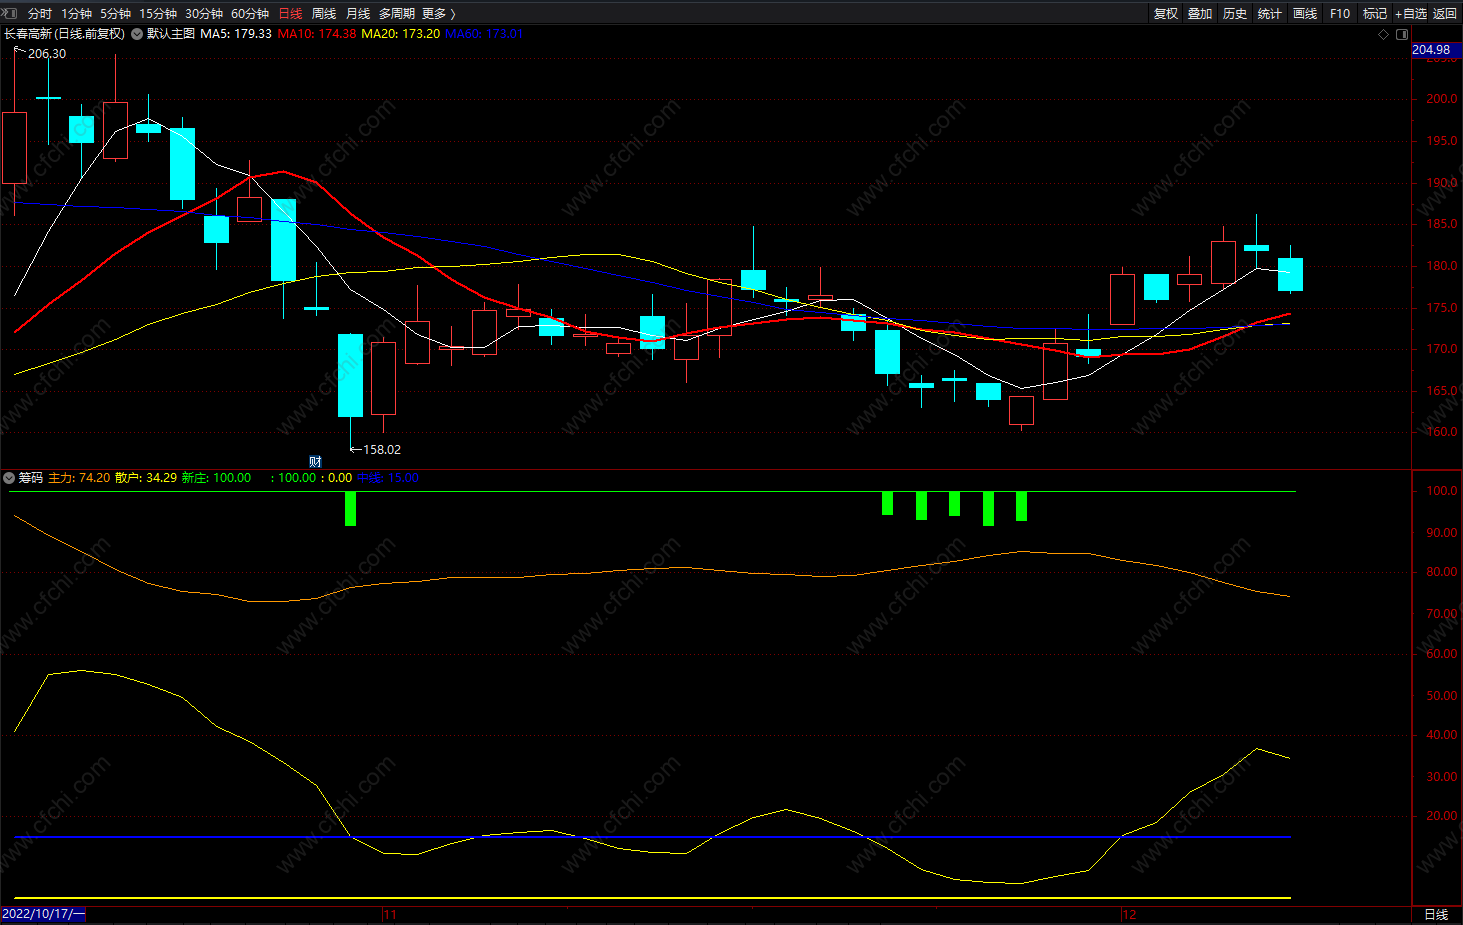Expand main chart indicator dropdown arrow
Screen dimensions: 1463x925
(137, 34)
